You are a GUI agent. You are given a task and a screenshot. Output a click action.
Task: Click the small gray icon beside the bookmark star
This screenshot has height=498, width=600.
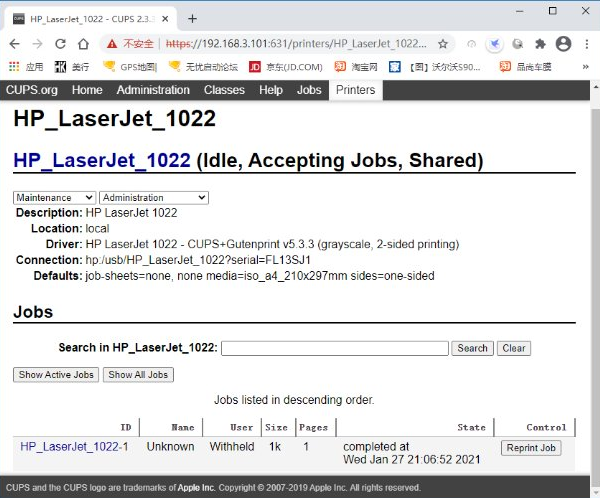point(471,44)
